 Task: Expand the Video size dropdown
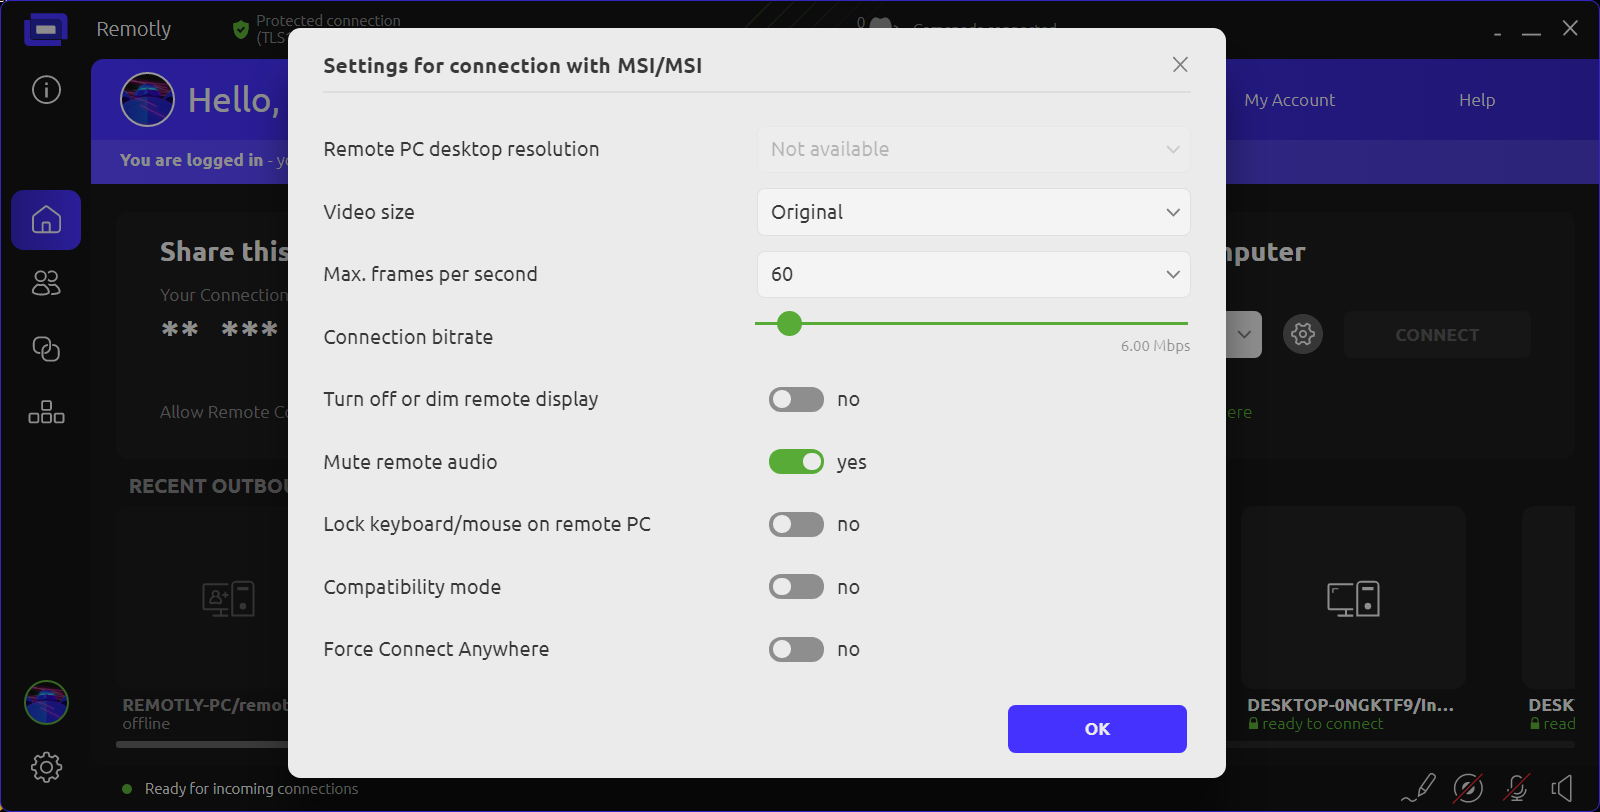tap(973, 212)
